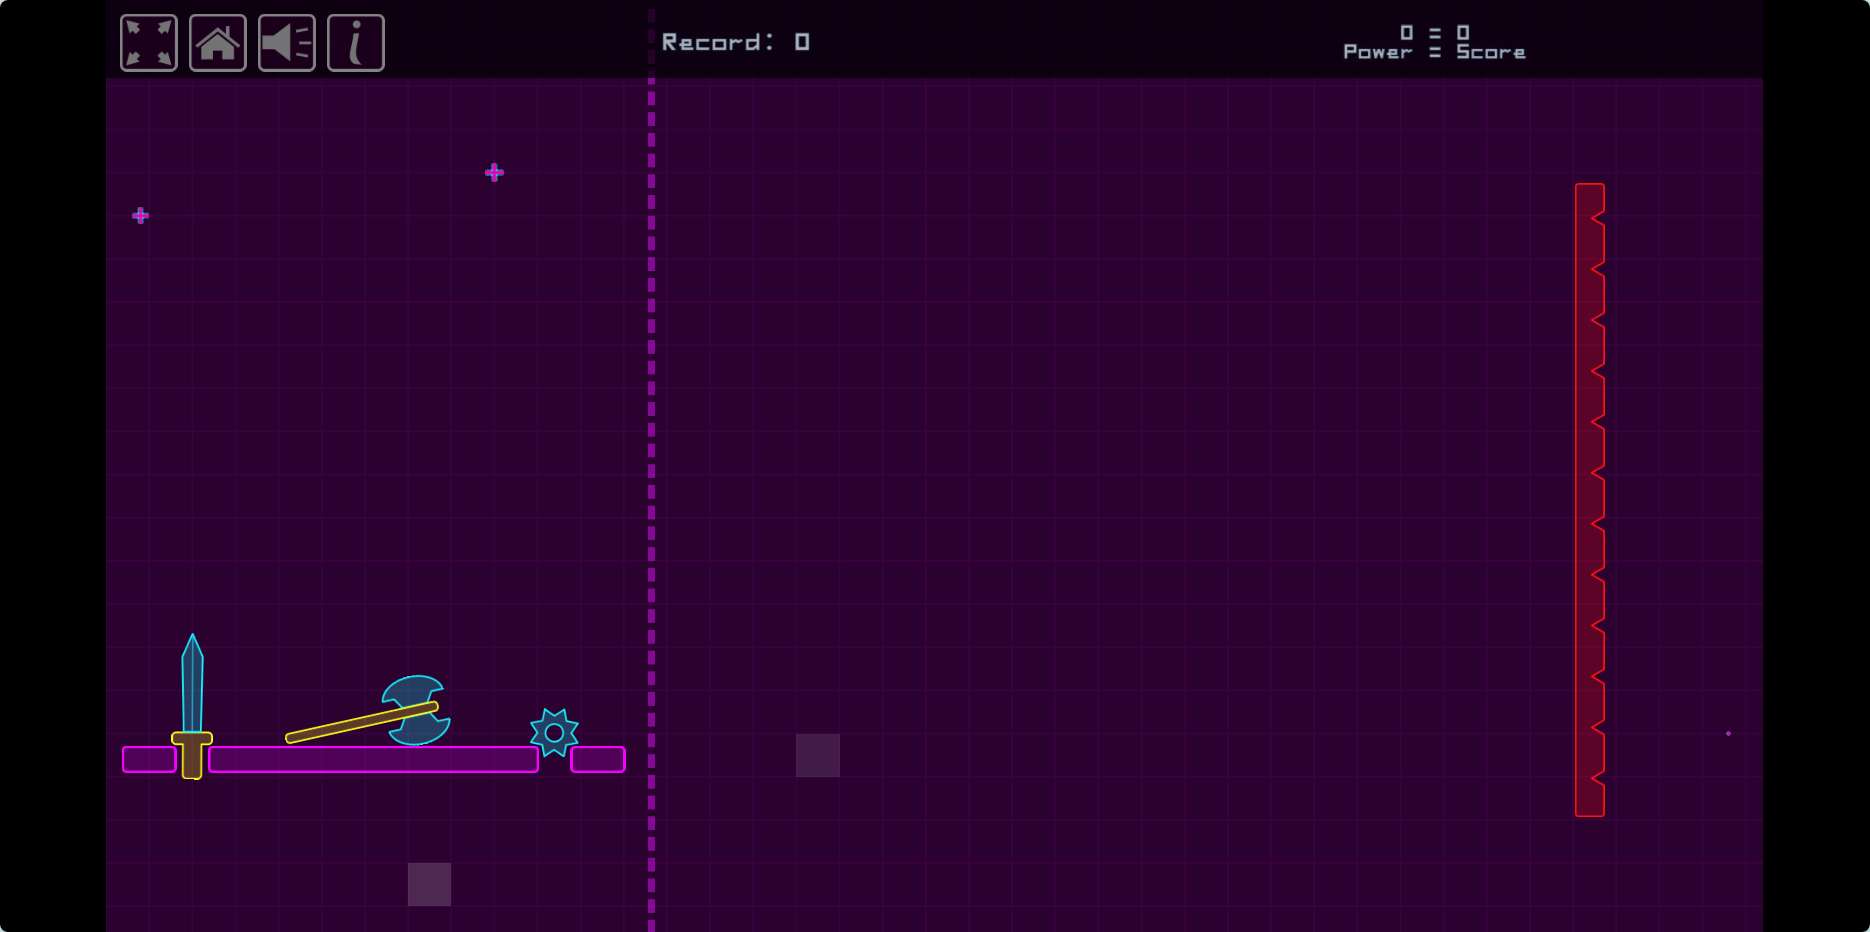
Task: Click the long magenta platform under the axe
Action: pos(373,760)
